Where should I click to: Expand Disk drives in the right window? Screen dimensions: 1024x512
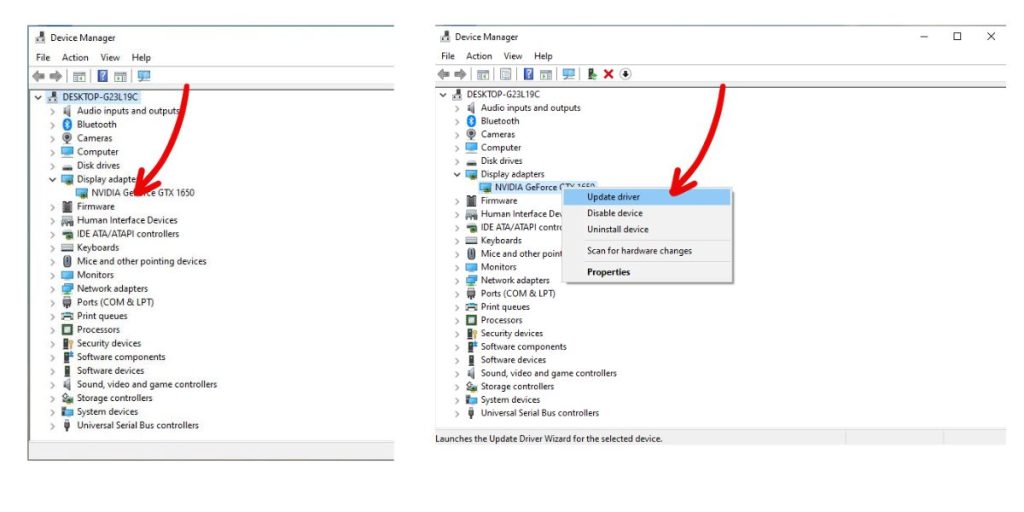(457, 161)
